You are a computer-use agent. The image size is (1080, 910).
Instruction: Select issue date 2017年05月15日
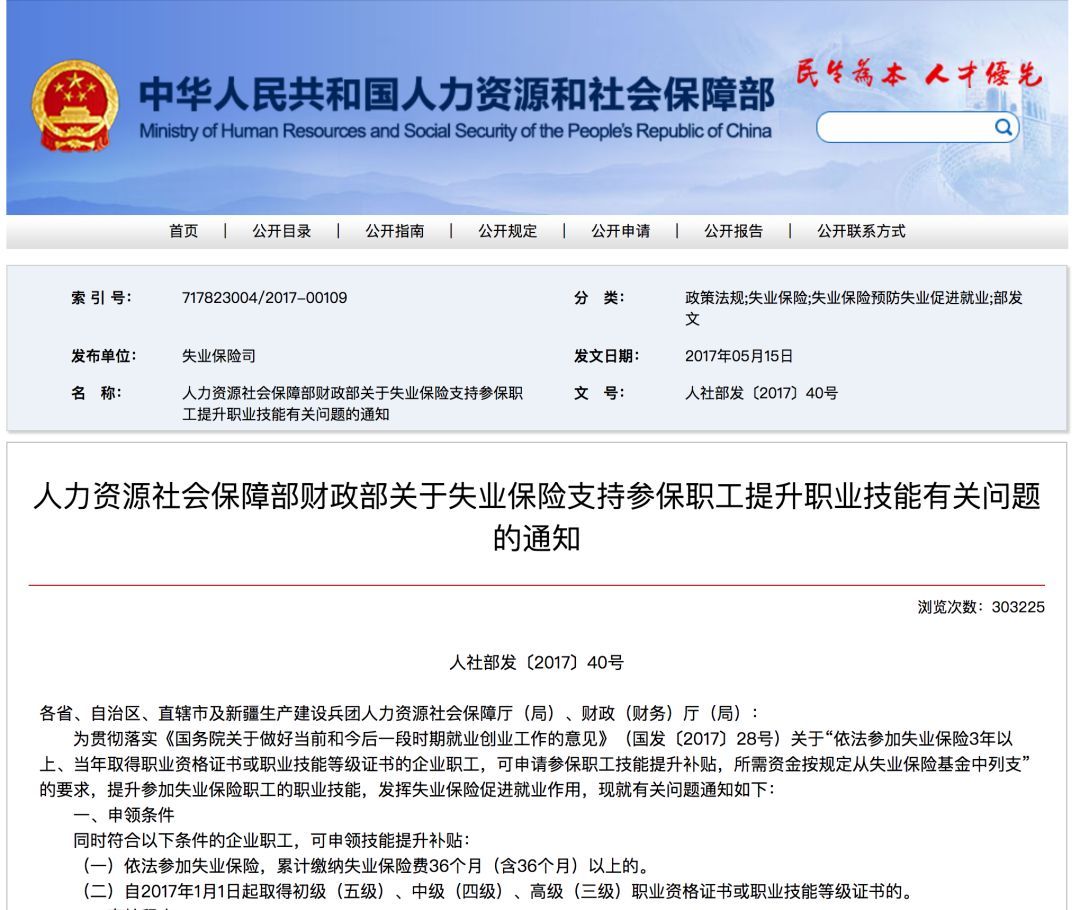pyautogui.click(x=738, y=356)
